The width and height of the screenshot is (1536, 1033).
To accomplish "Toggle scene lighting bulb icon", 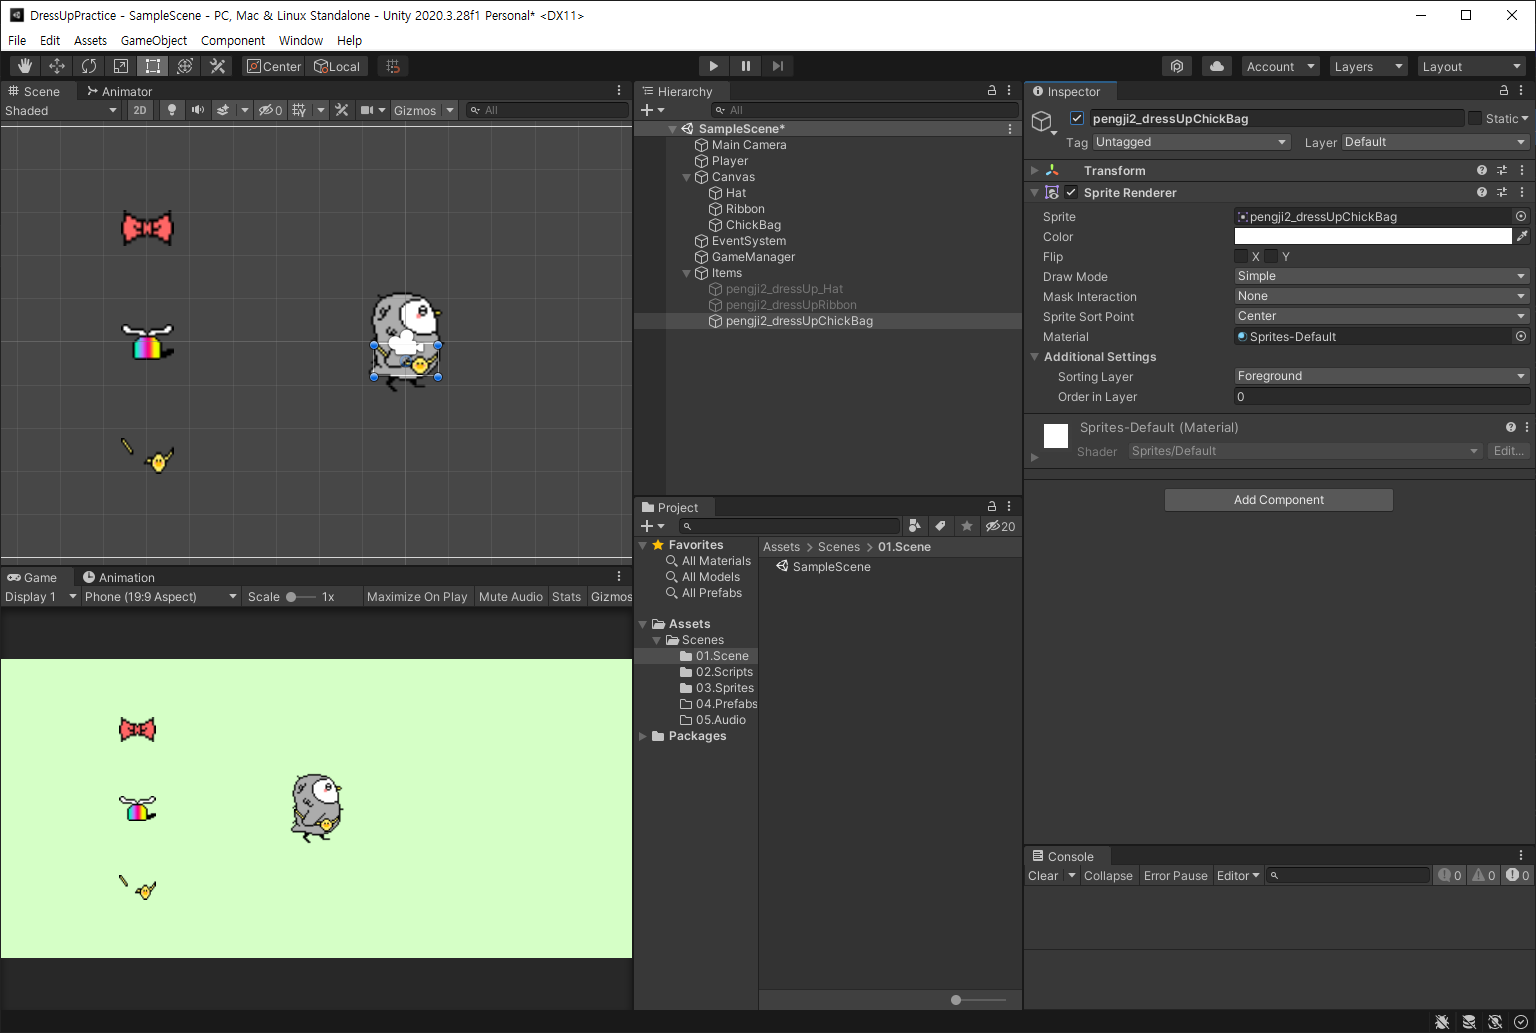I will (172, 110).
